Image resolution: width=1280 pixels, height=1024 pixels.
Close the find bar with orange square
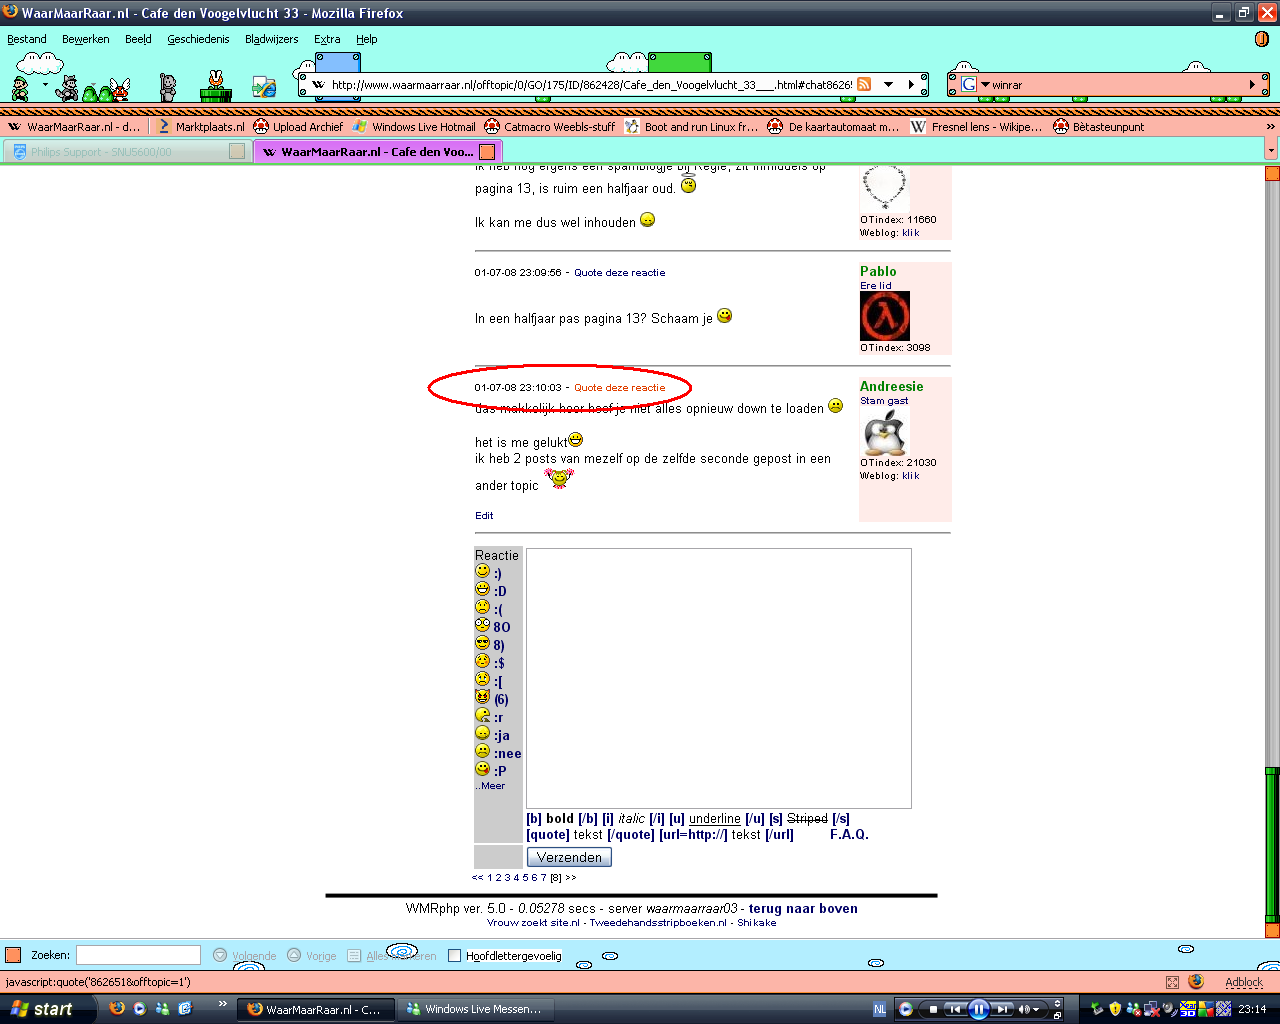(x=13, y=955)
